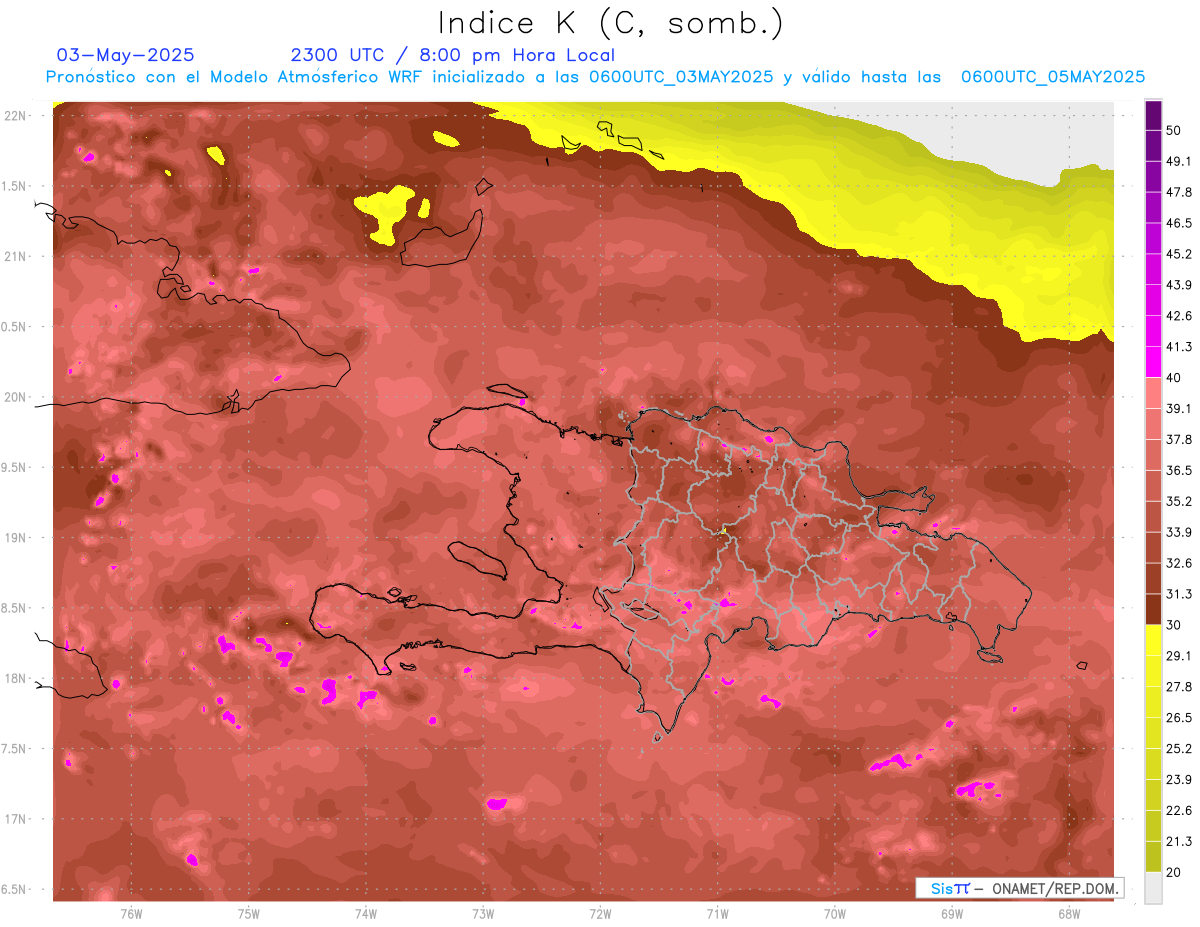Click the colorbar value label "40"
The height and width of the screenshot is (927, 1200).
click(1174, 377)
